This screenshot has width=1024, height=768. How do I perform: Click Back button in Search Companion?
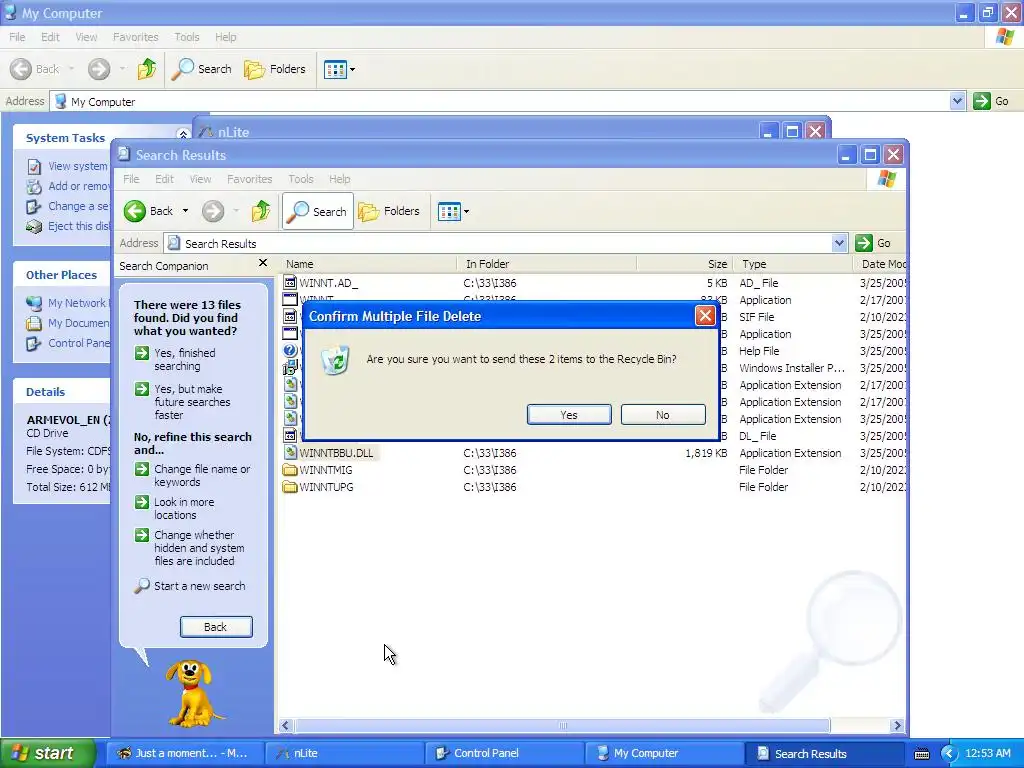click(x=216, y=627)
